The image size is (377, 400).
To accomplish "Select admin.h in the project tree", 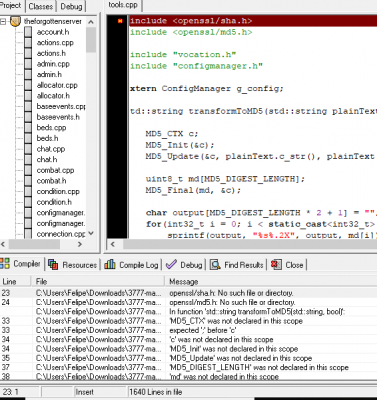I will tap(49, 75).
